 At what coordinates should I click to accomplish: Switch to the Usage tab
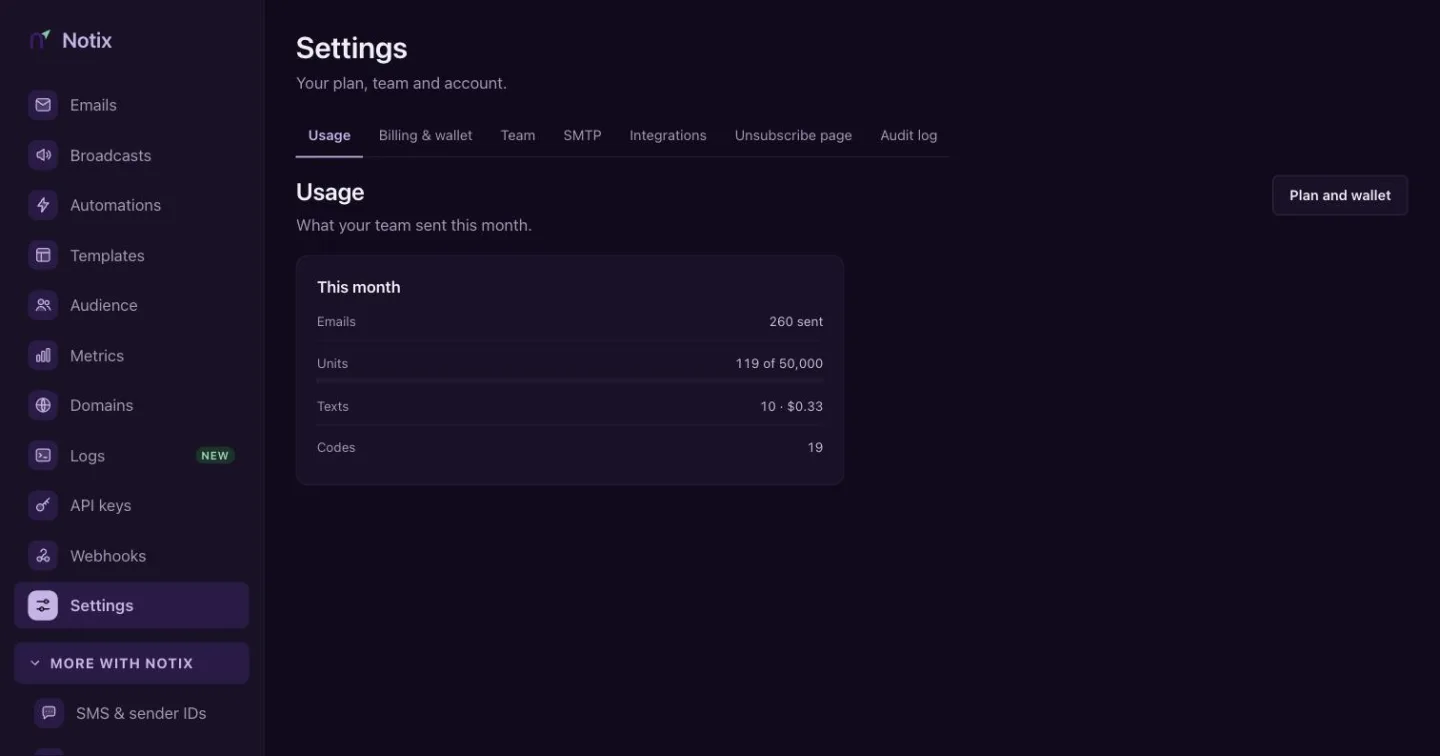329,135
